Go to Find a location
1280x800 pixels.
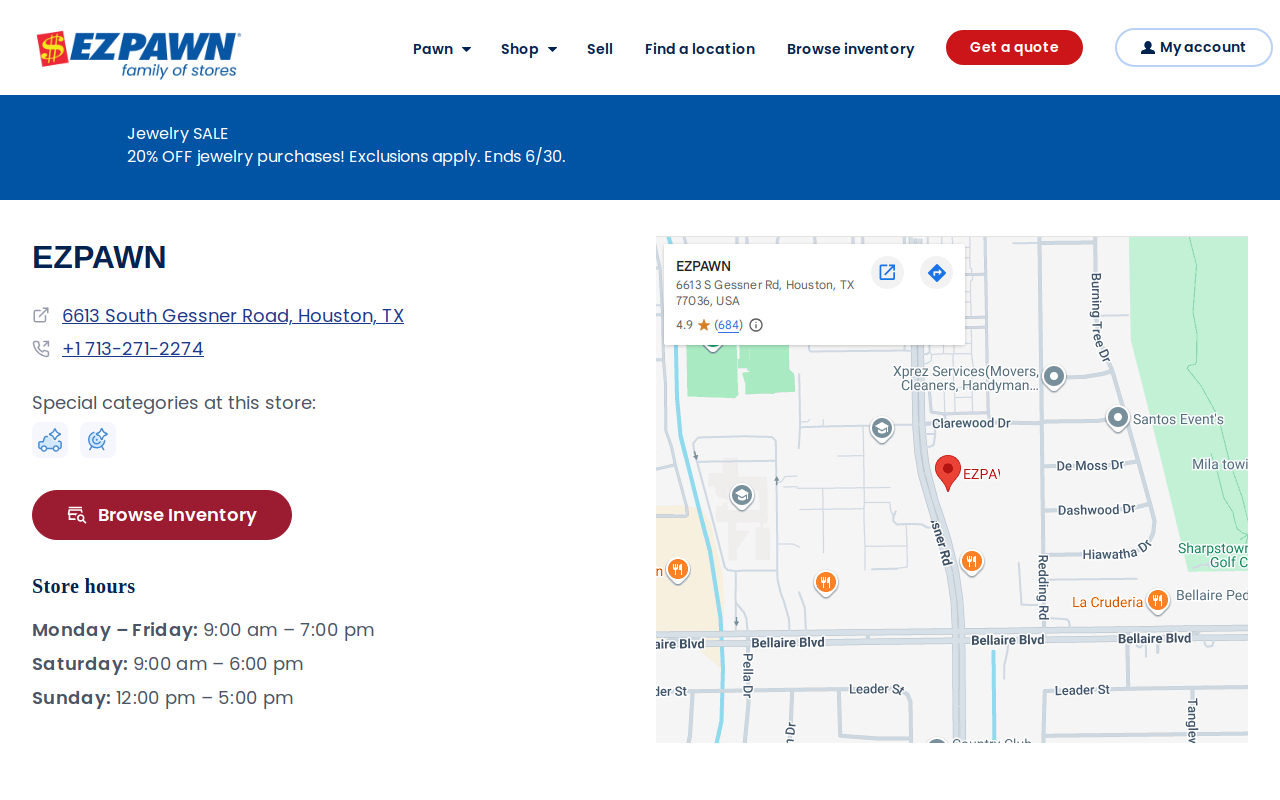click(x=700, y=49)
